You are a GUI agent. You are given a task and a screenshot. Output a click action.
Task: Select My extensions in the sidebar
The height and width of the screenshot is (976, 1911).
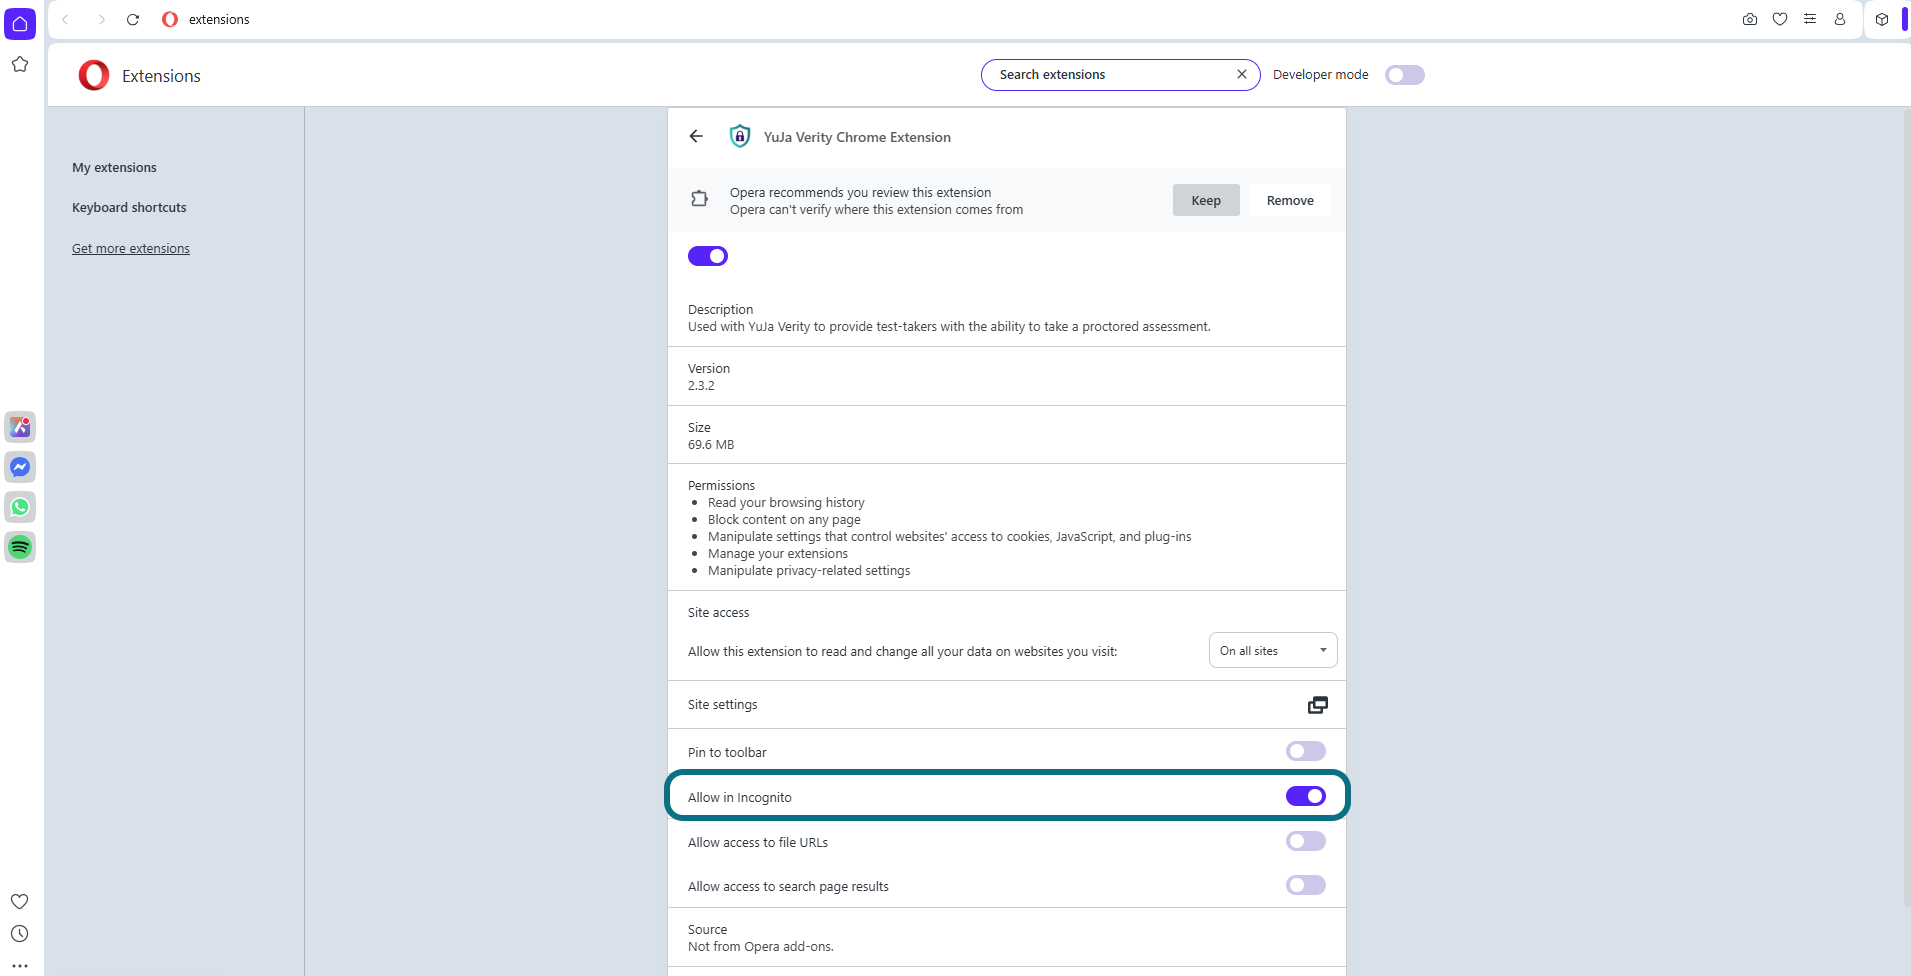coord(114,167)
